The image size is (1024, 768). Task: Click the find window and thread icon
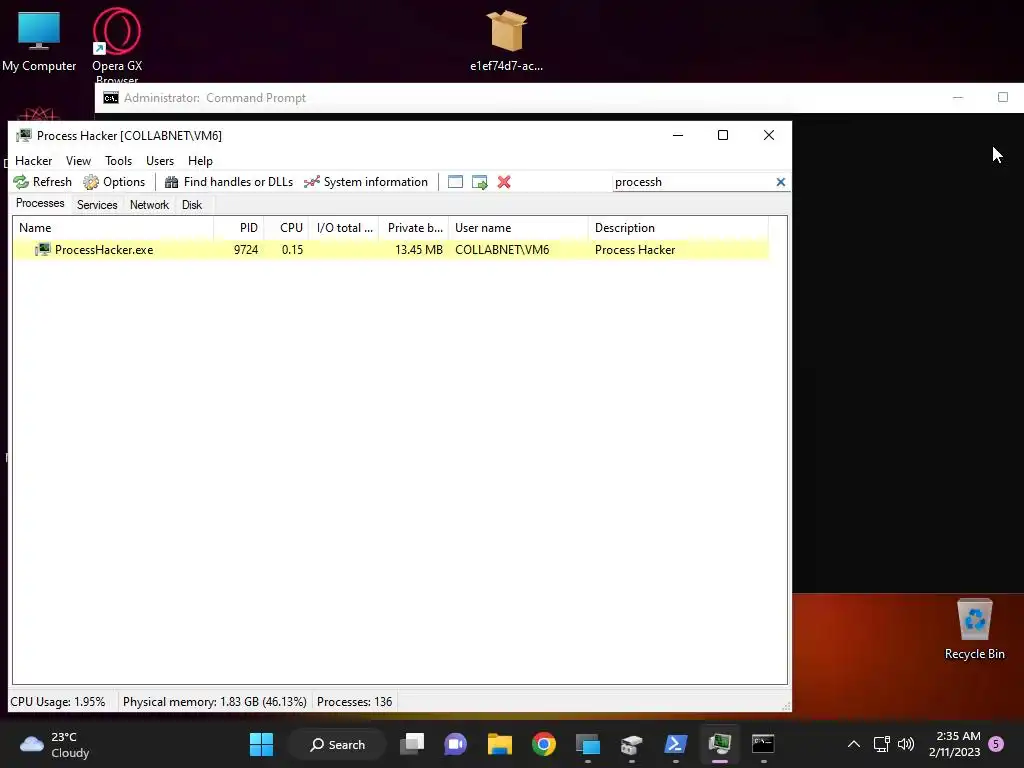point(480,182)
